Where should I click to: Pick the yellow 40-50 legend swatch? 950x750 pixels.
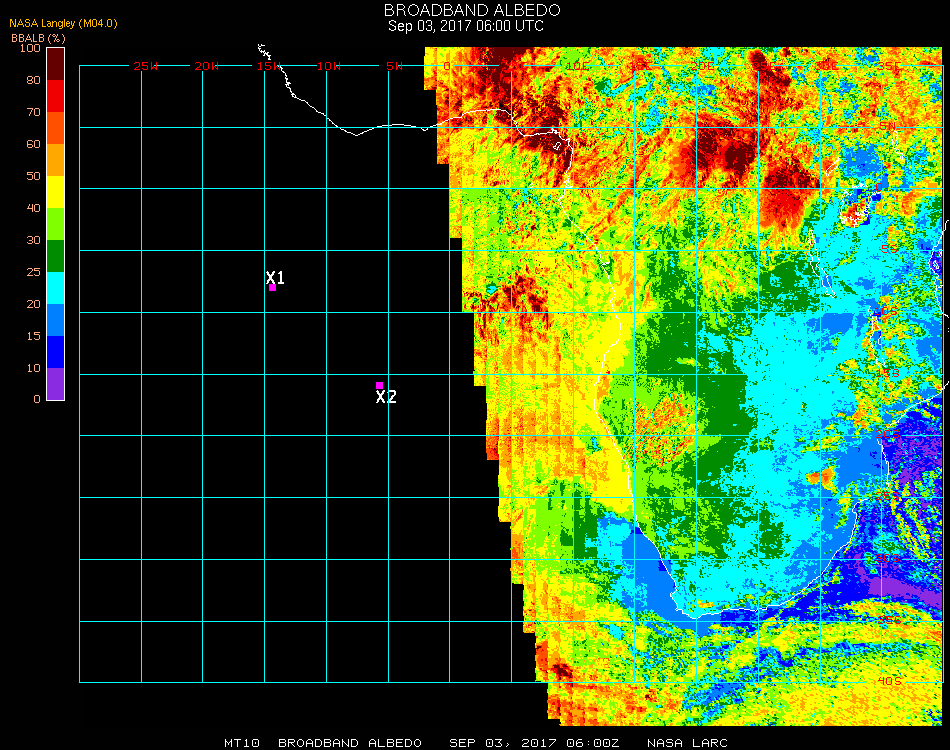tap(56, 192)
